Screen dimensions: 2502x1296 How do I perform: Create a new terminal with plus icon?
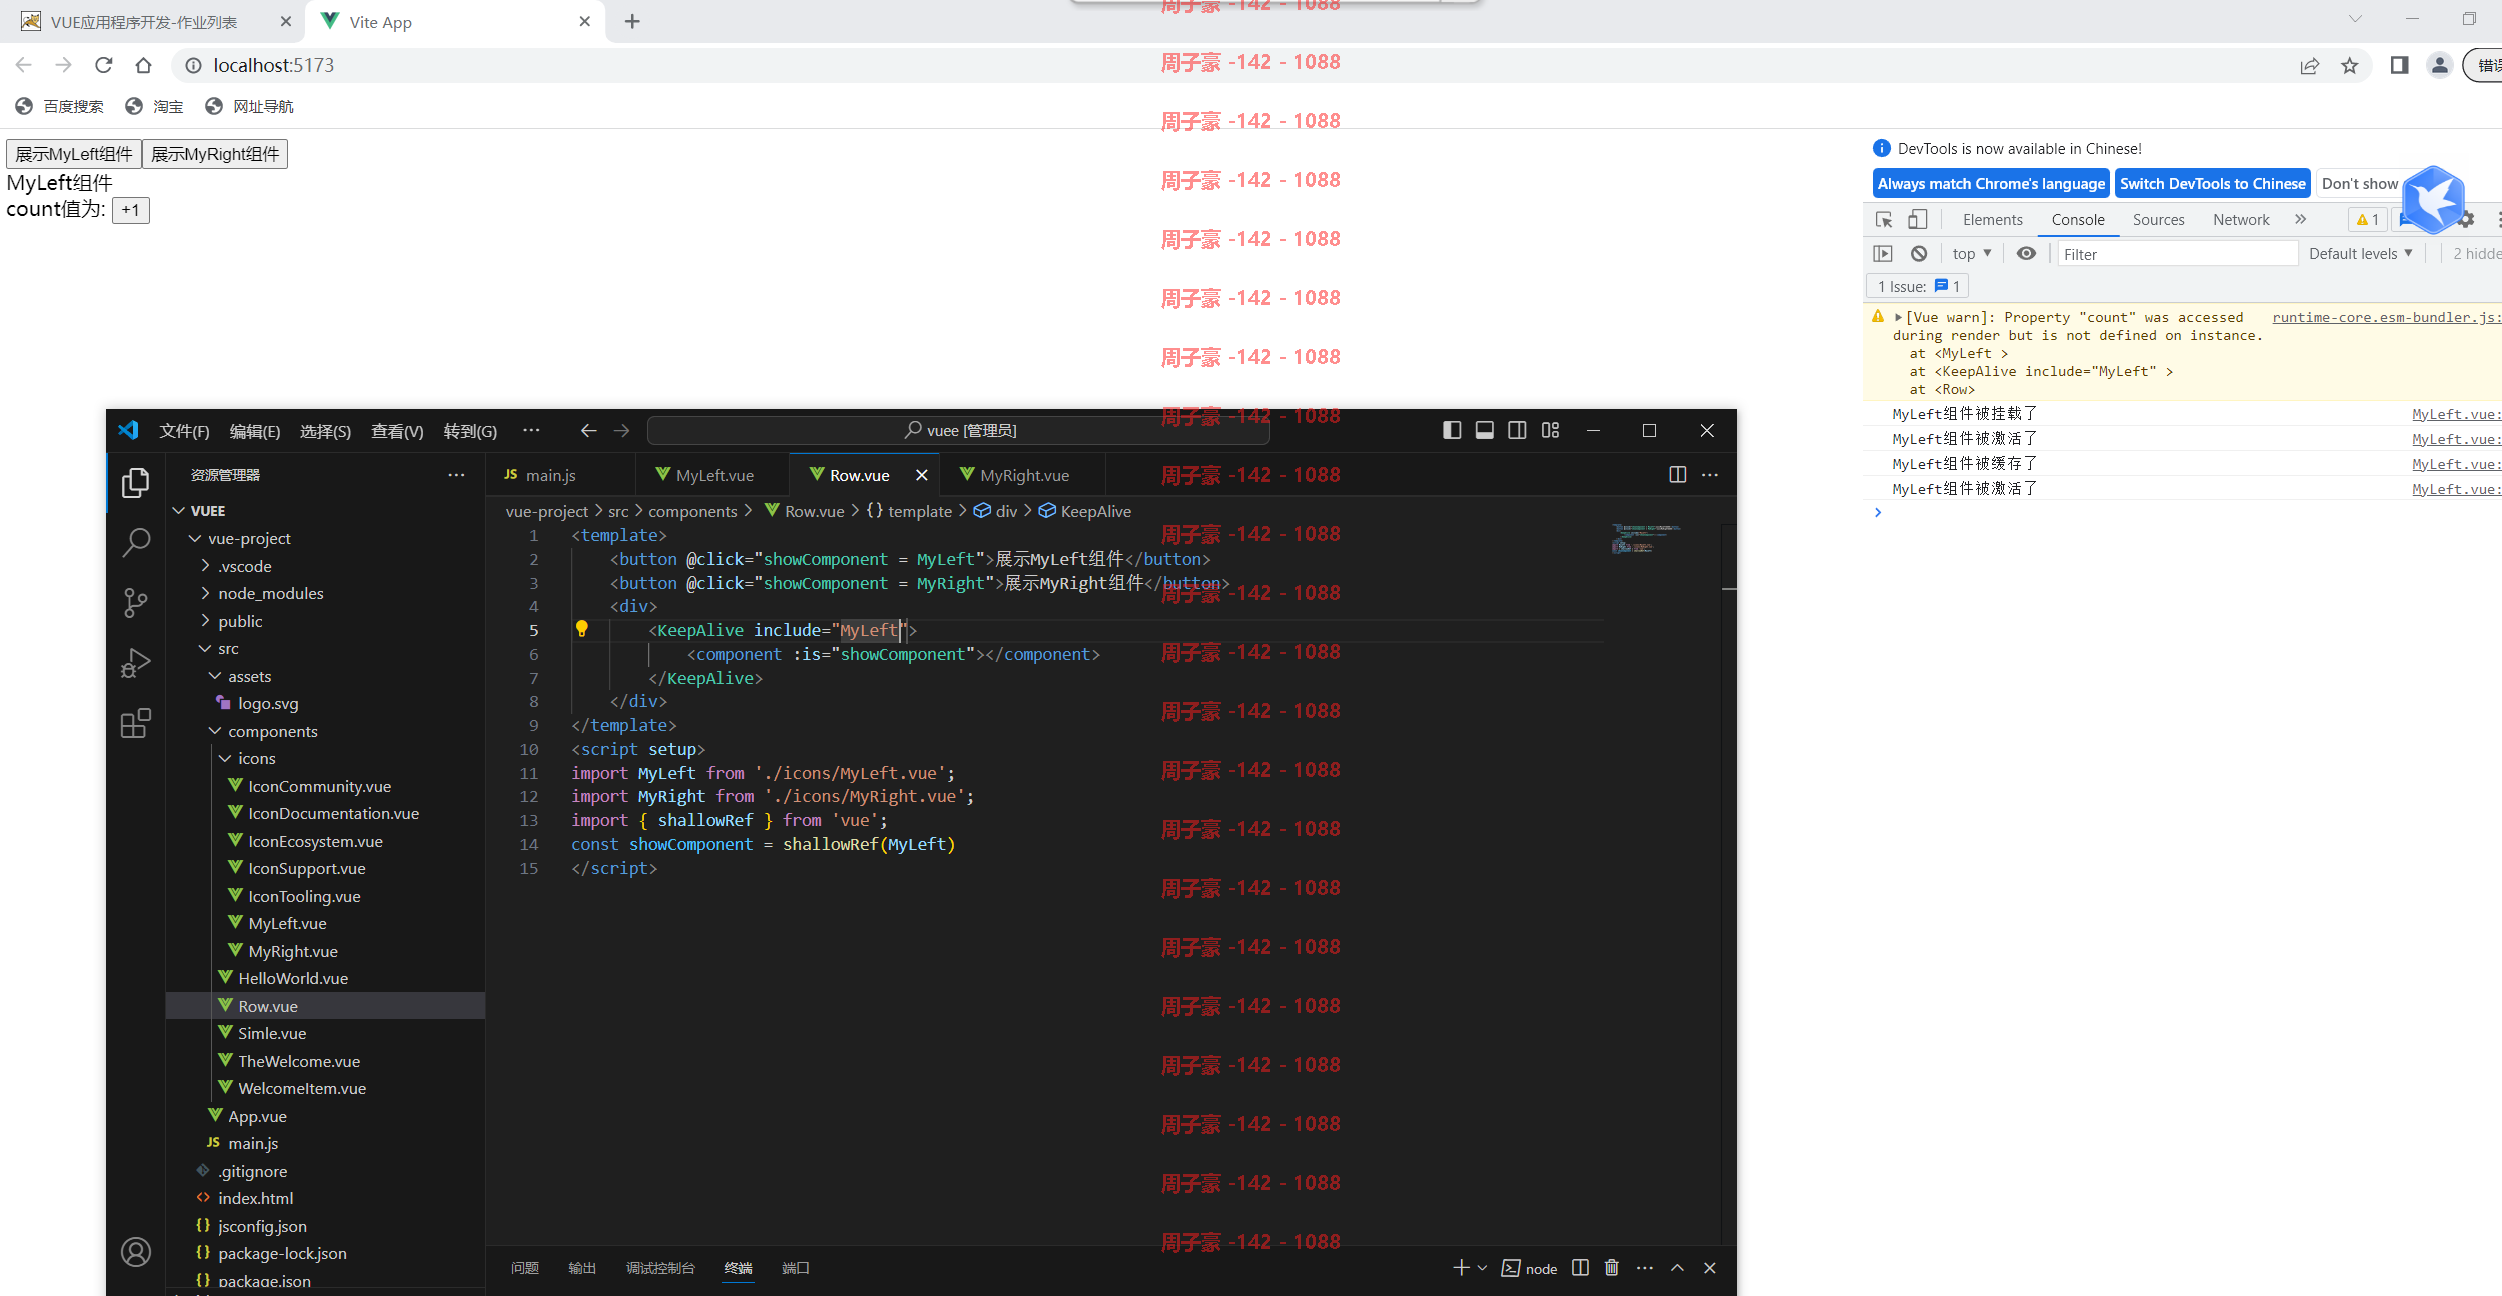[x=1461, y=1268]
